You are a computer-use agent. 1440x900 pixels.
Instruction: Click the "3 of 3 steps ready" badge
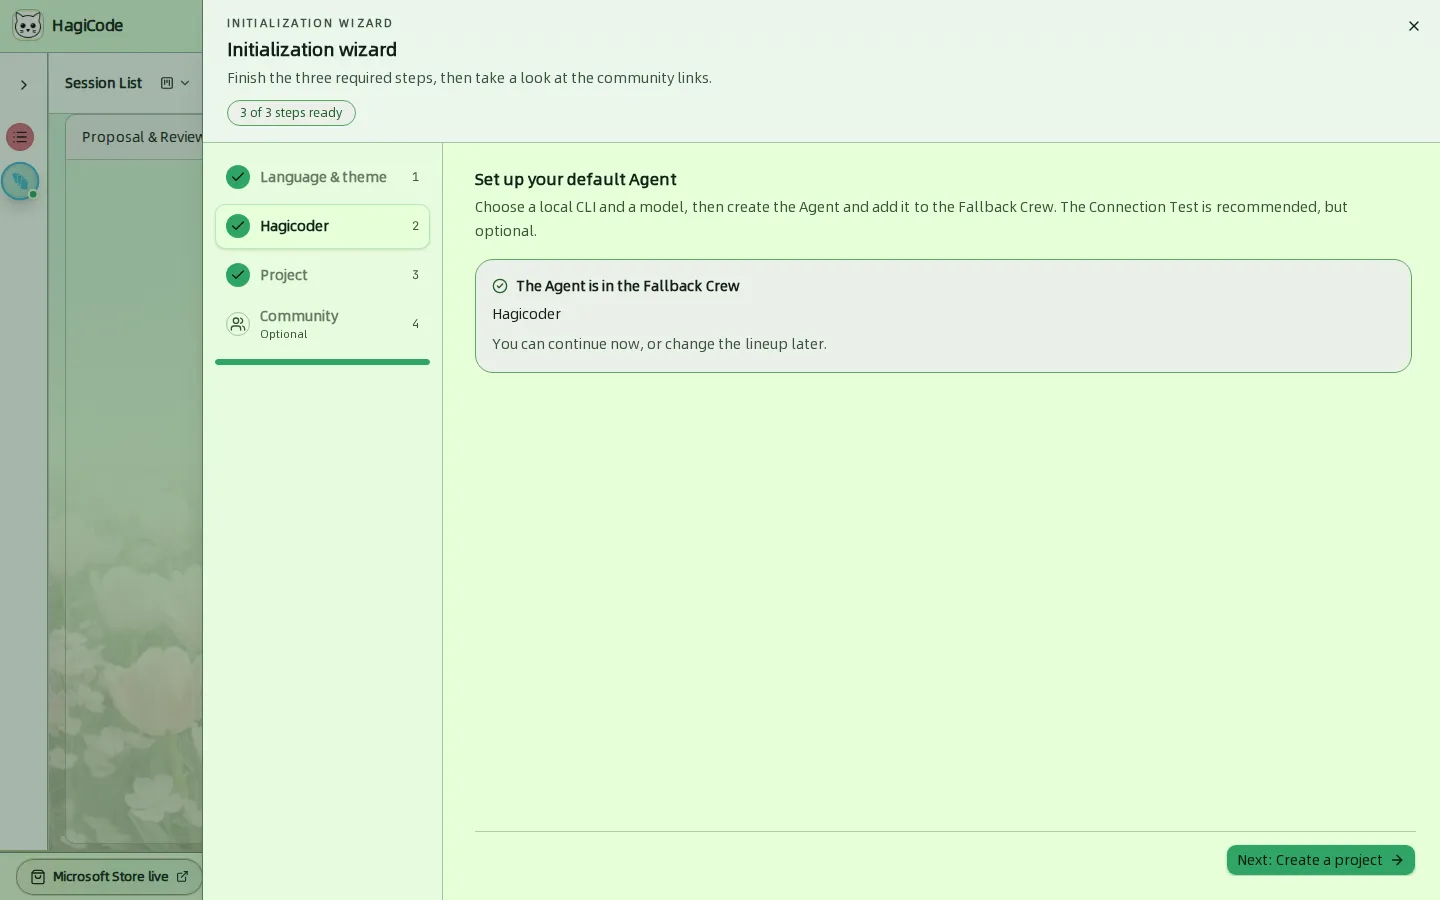point(291,113)
